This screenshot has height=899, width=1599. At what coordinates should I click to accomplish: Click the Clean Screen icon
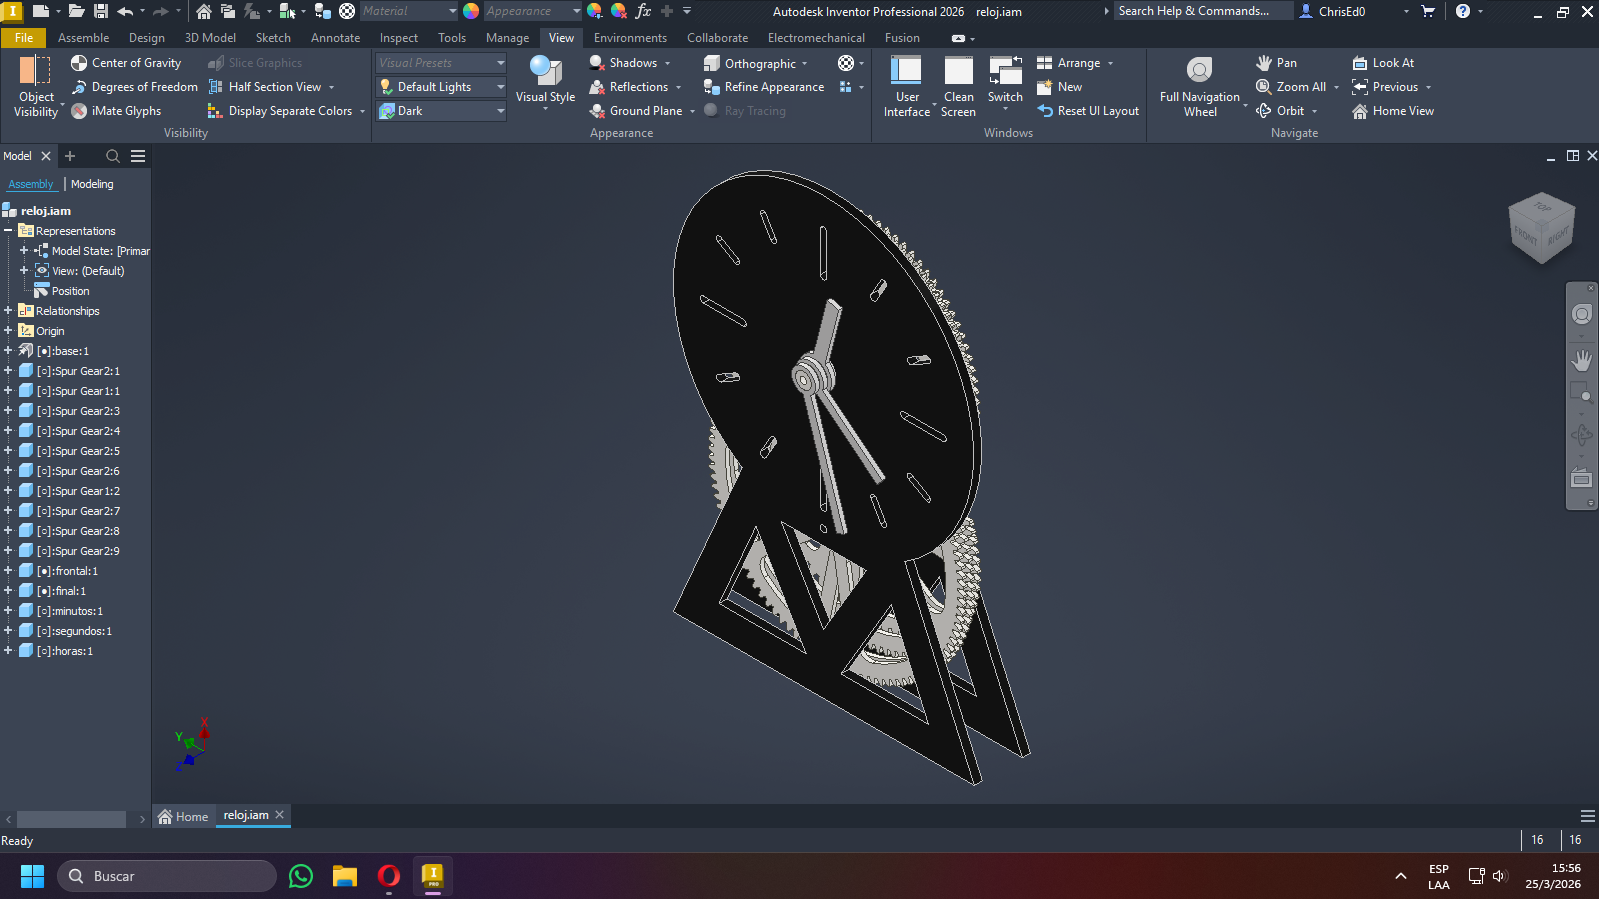click(958, 72)
